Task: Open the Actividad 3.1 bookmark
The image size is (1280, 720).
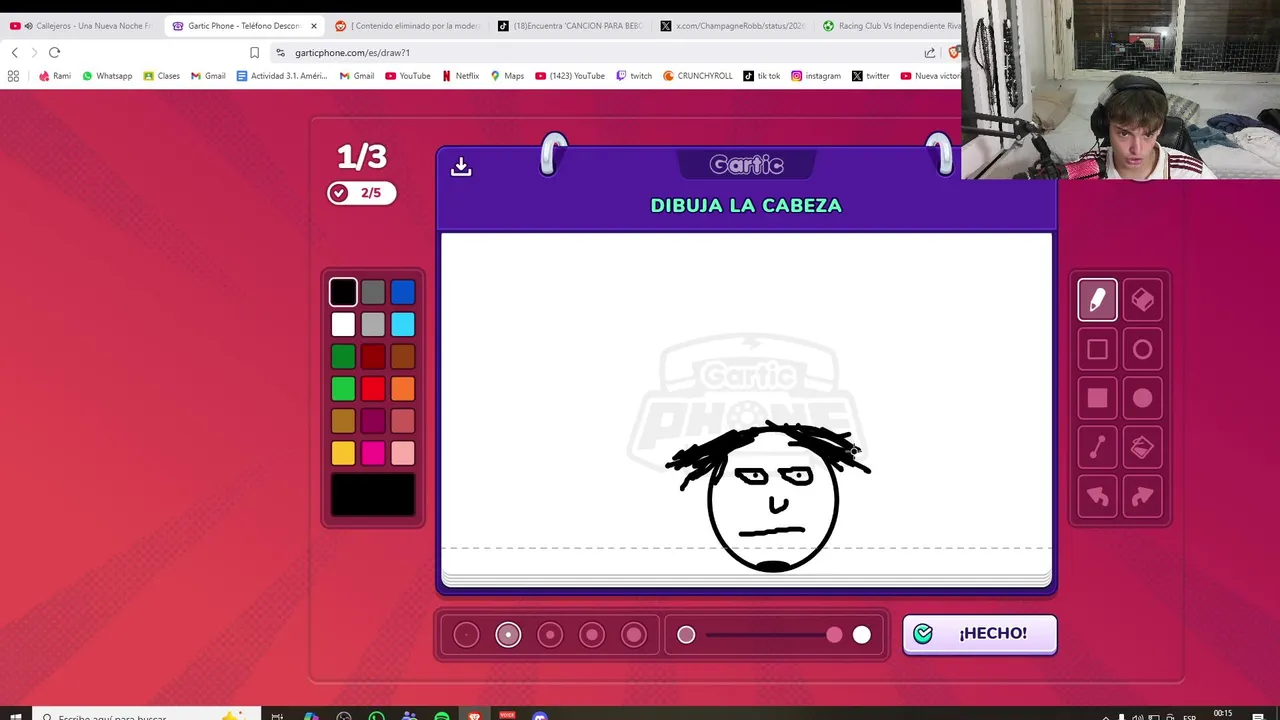Action: tap(282, 76)
